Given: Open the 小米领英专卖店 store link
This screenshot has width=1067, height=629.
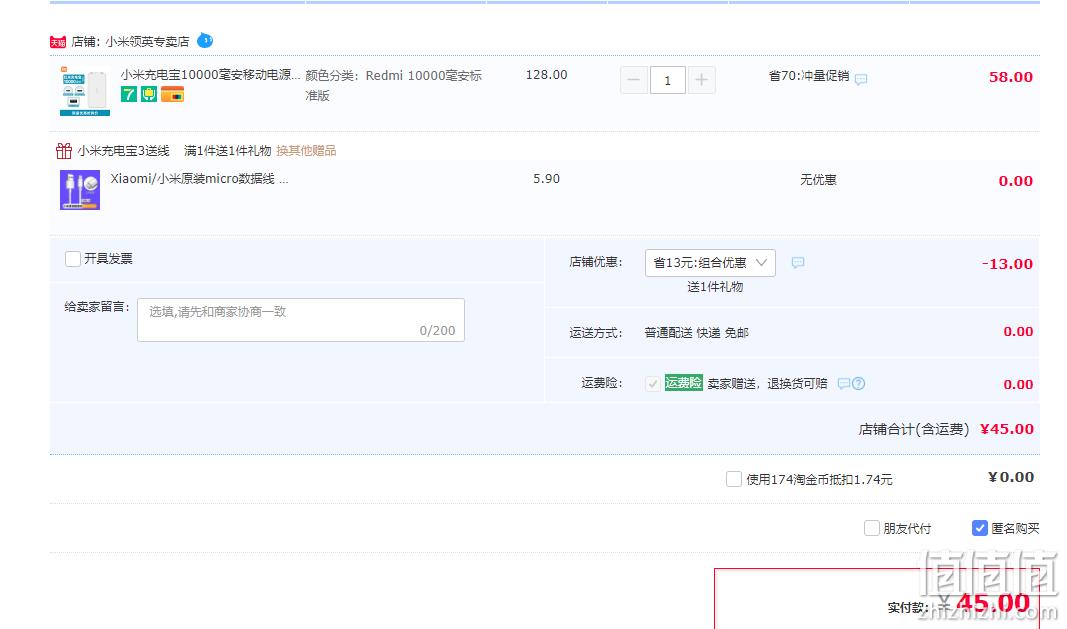Looking at the screenshot, I should 147,42.
